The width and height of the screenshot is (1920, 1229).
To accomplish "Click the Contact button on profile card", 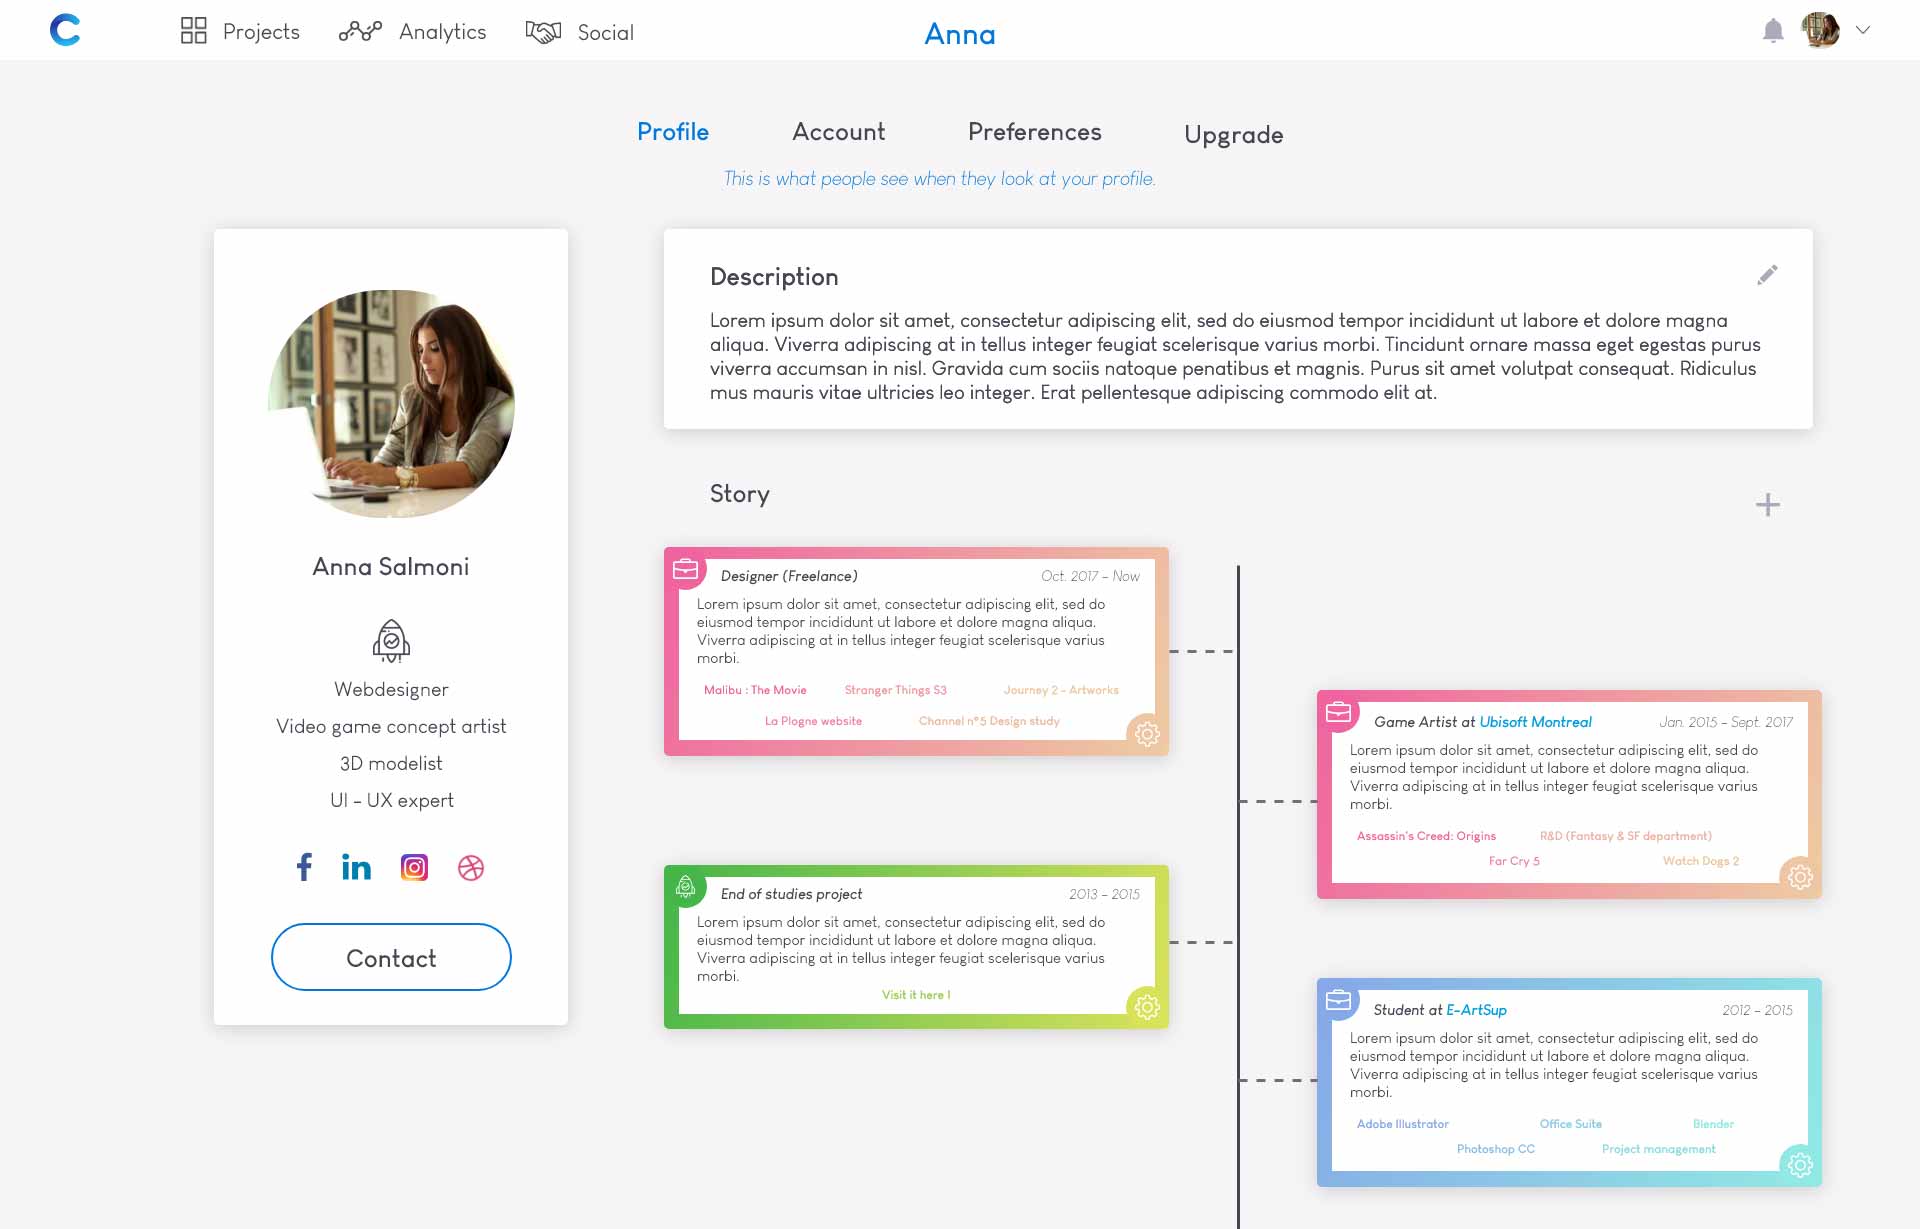I will point(390,957).
